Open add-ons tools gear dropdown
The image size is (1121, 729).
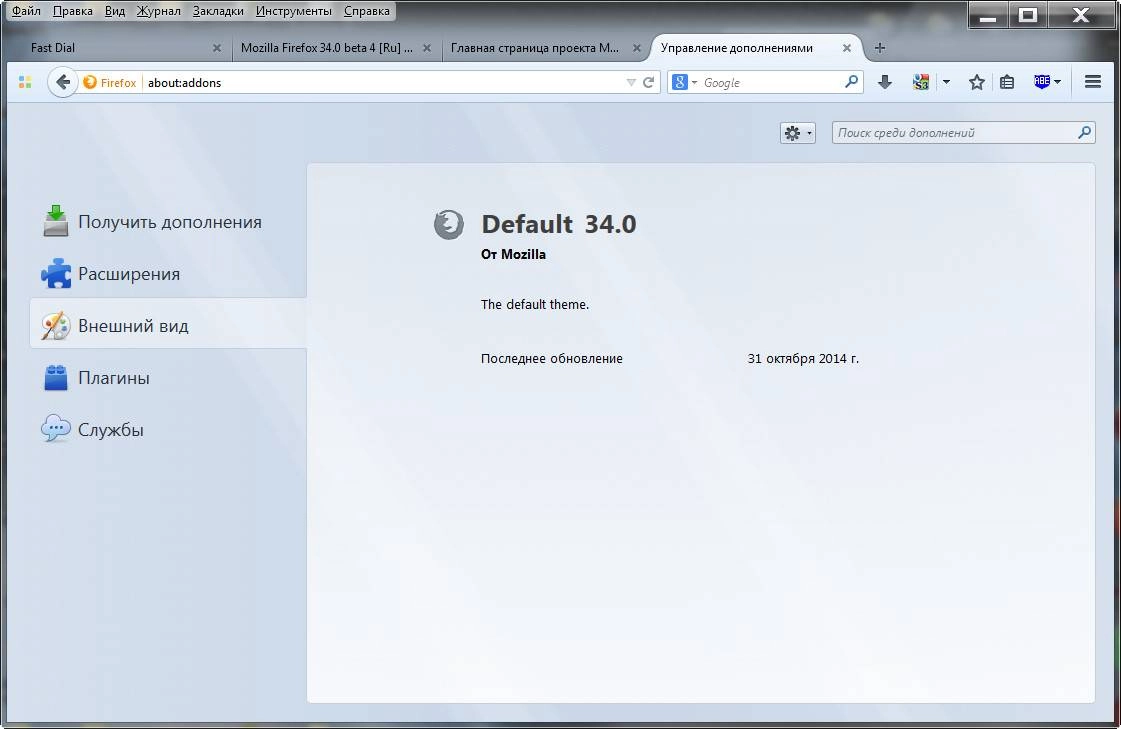798,133
